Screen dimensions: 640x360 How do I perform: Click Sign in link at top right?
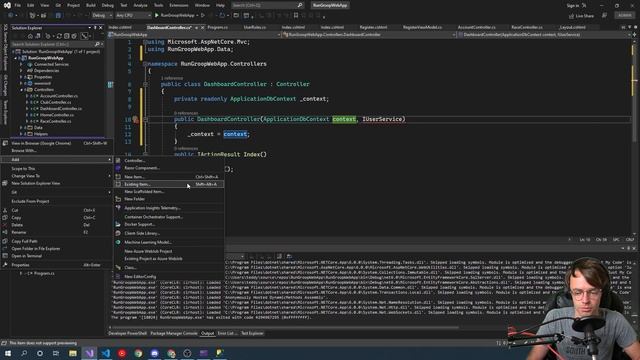pos(573,5)
